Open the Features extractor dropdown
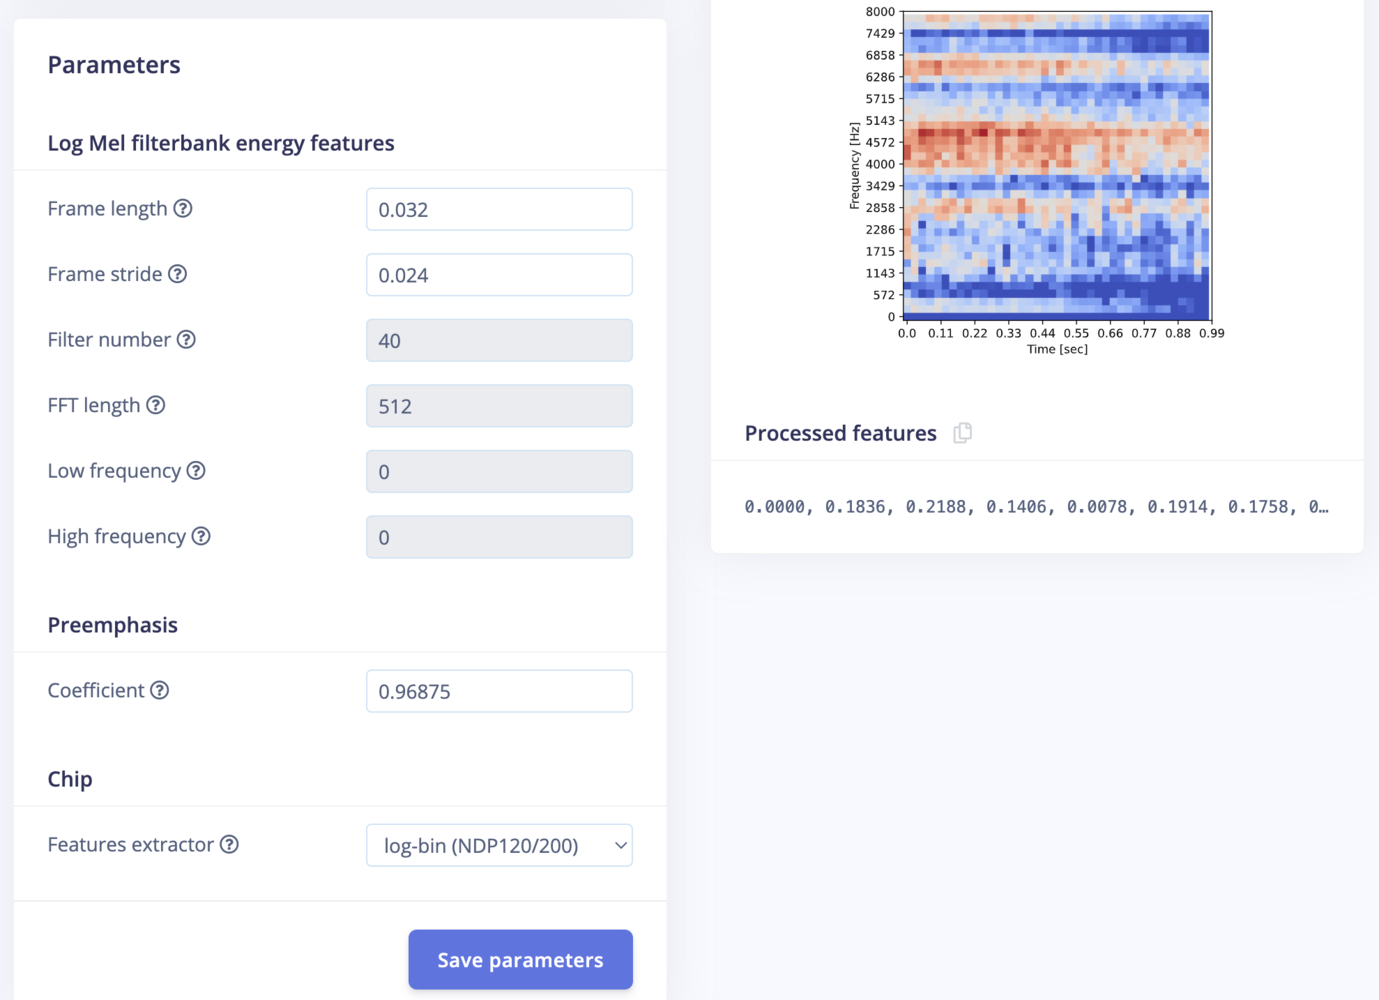The width and height of the screenshot is (1379, 1000). click(x=499, y=845)
